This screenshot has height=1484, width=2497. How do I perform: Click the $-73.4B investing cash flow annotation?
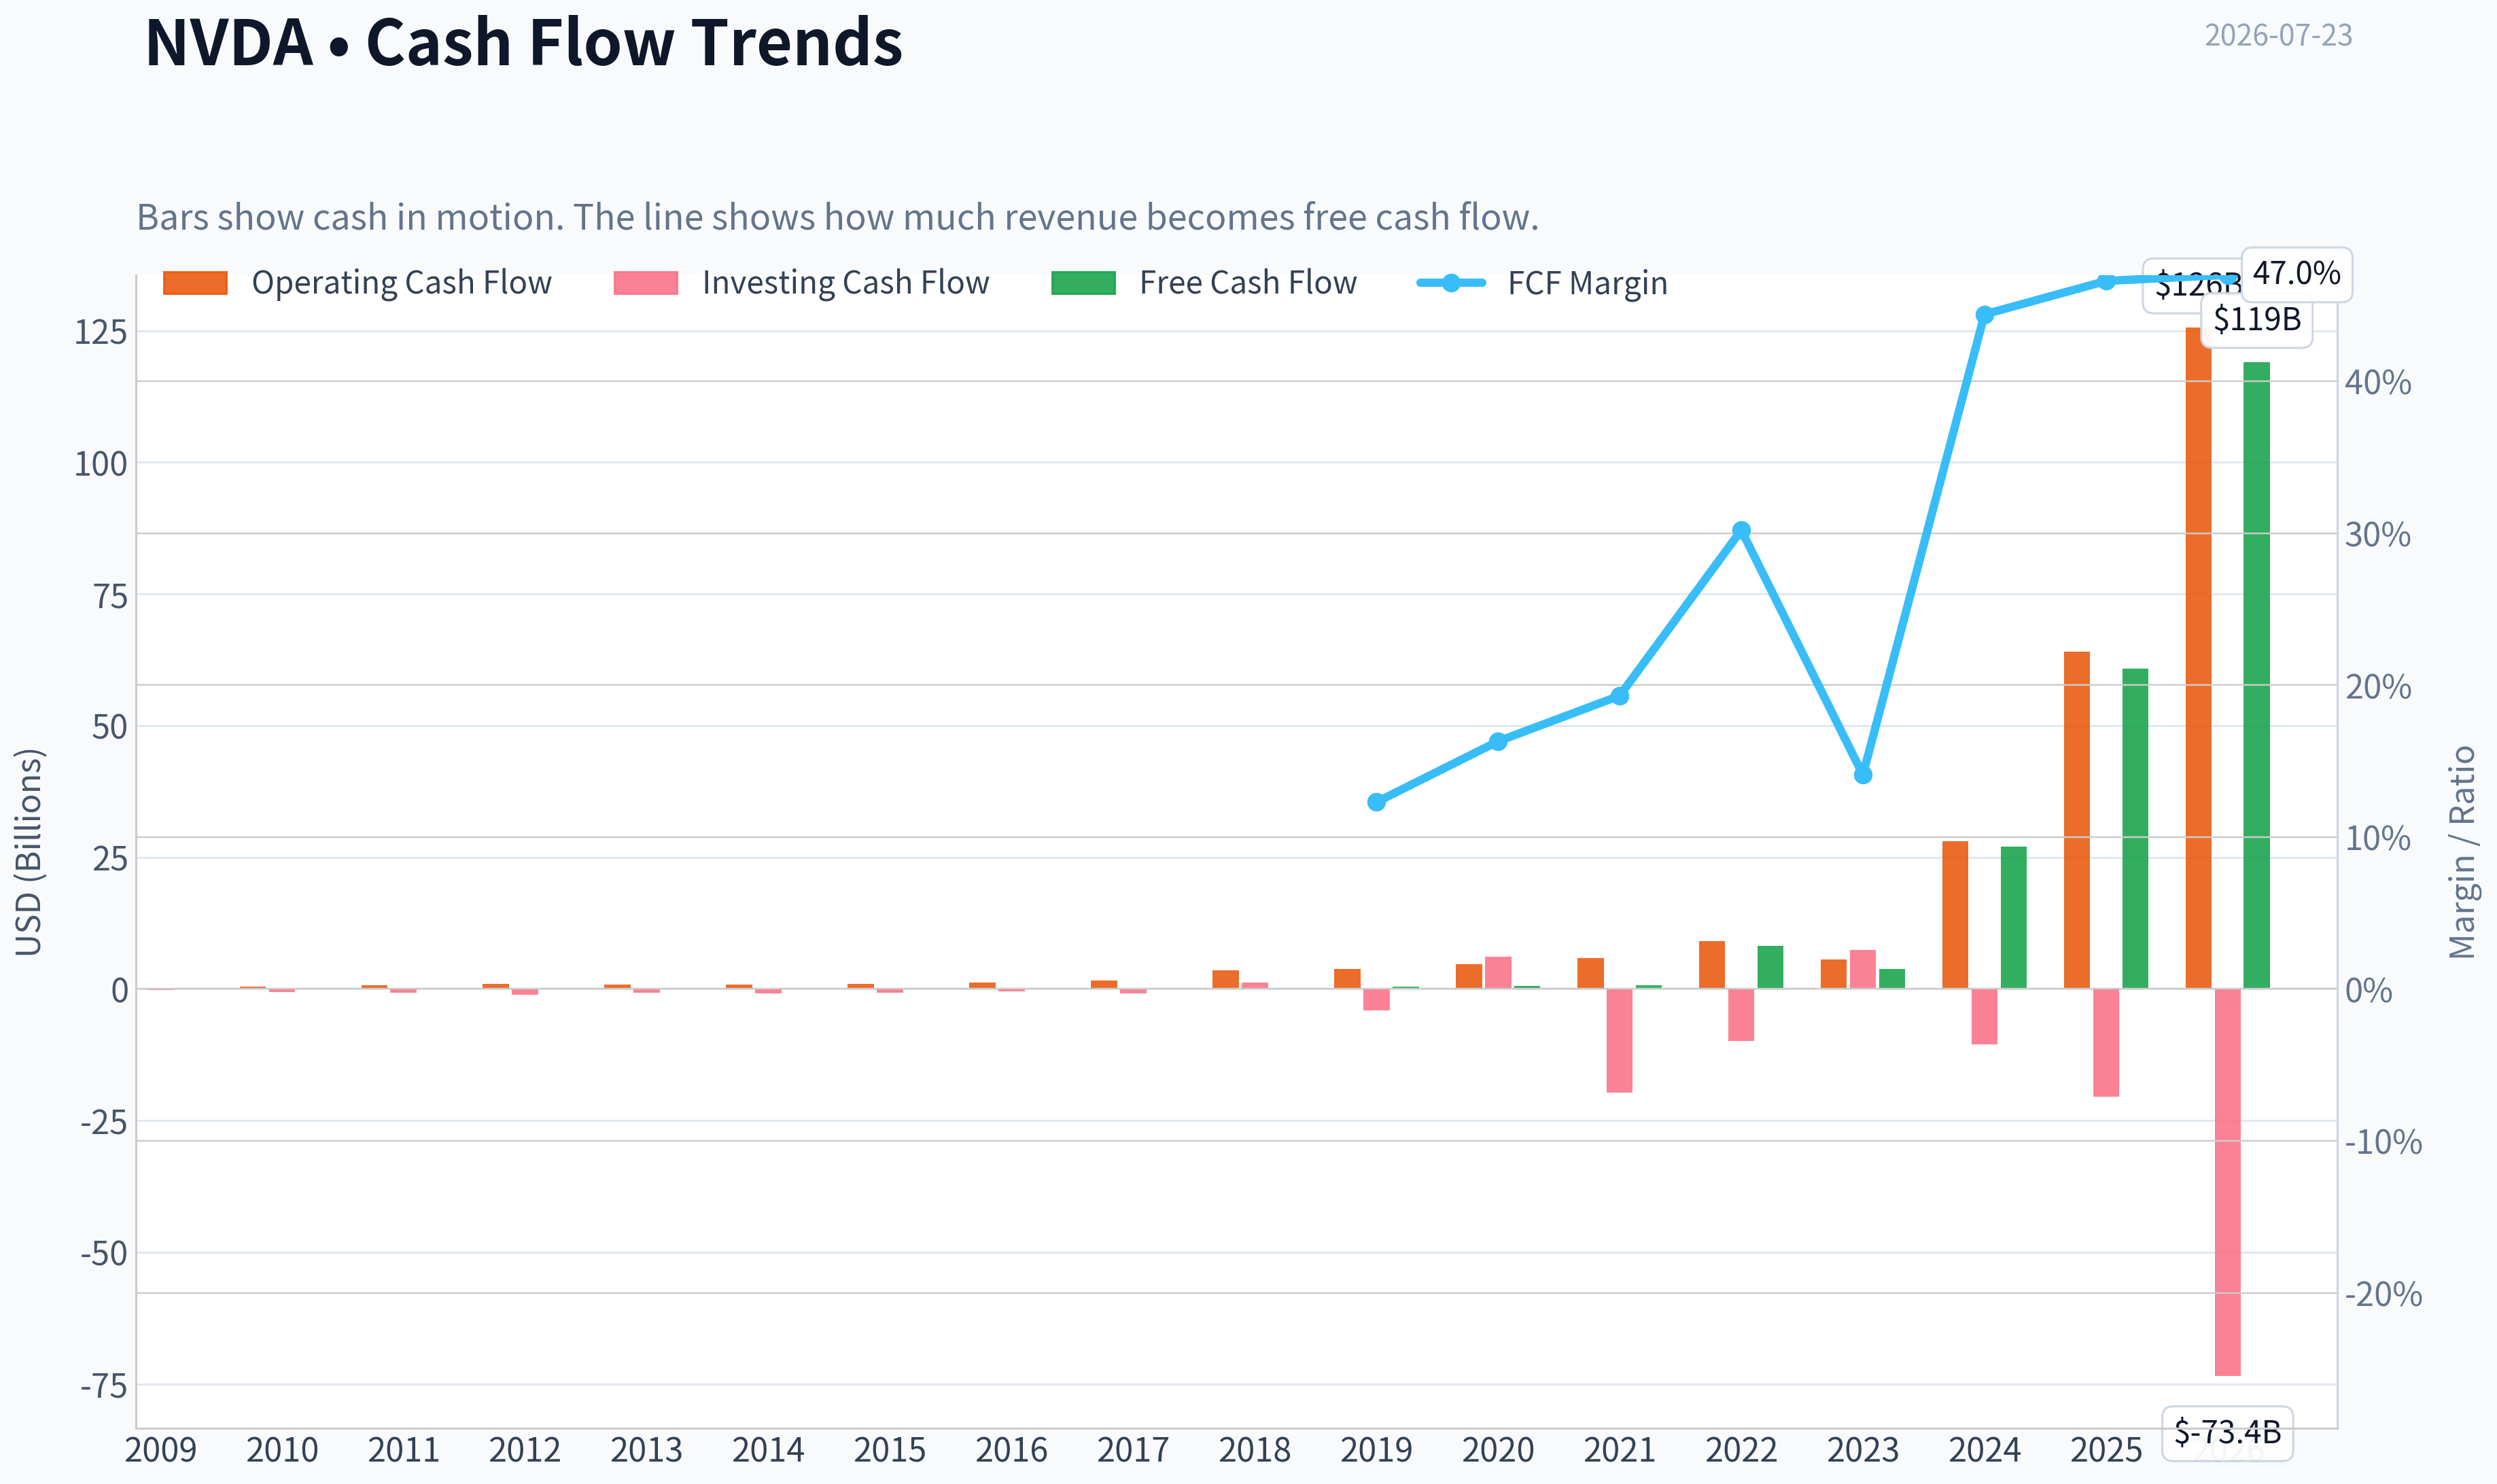(x=2228, y=1432)
